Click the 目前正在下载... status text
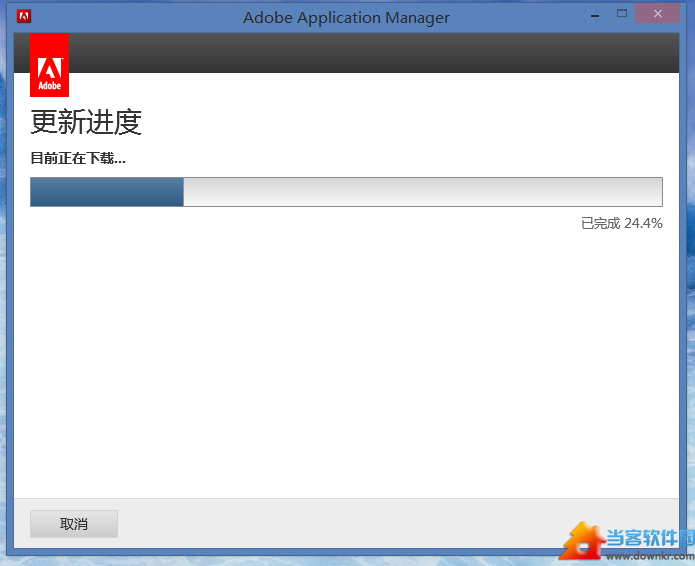The width and height of the screenshot is (695, 566). [78, 158]
